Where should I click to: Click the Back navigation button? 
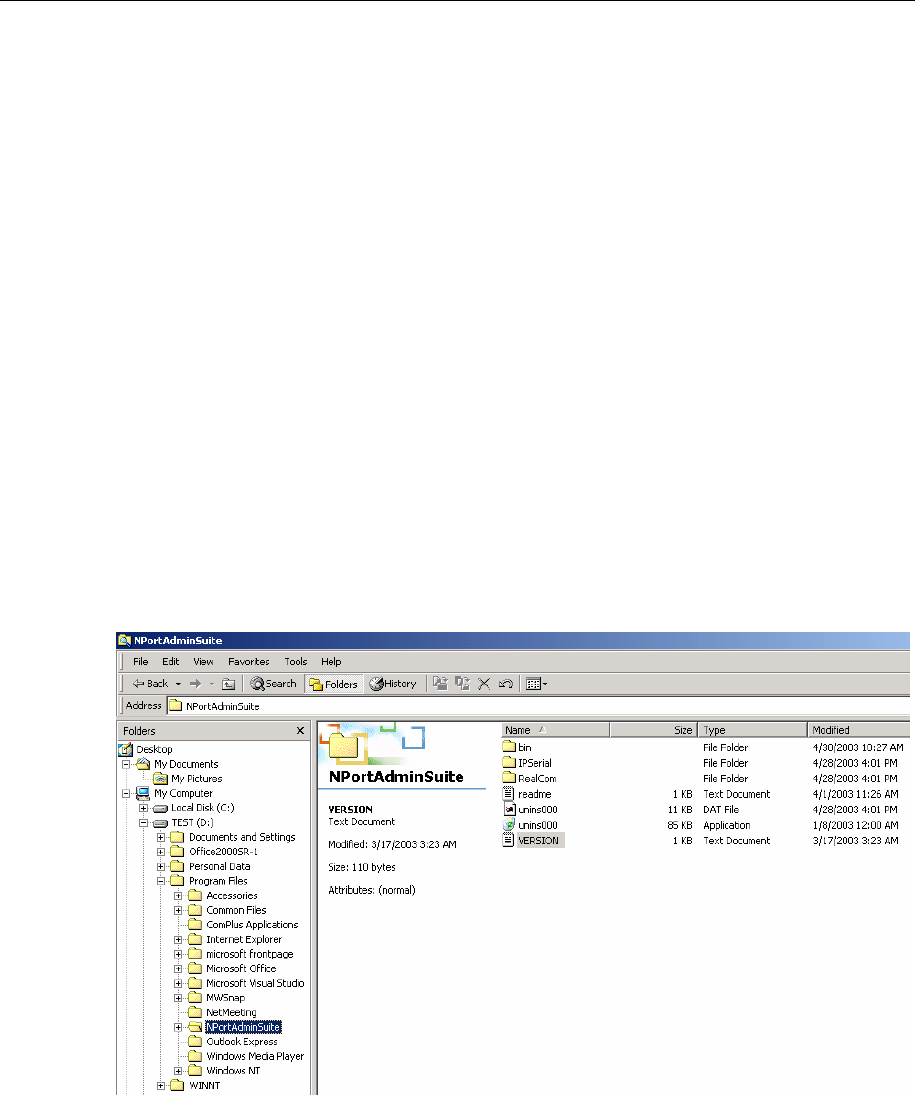(150, 684)
